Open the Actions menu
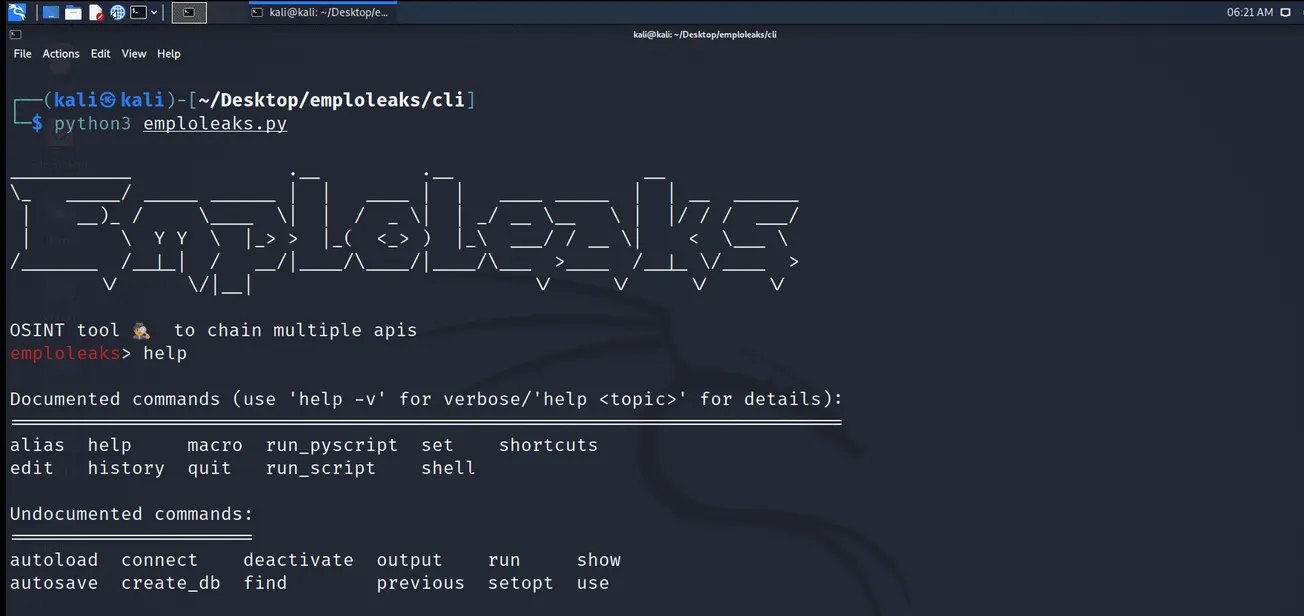Image resolution: width=1304 pixels, height=616 pixels. pos(60,53)
